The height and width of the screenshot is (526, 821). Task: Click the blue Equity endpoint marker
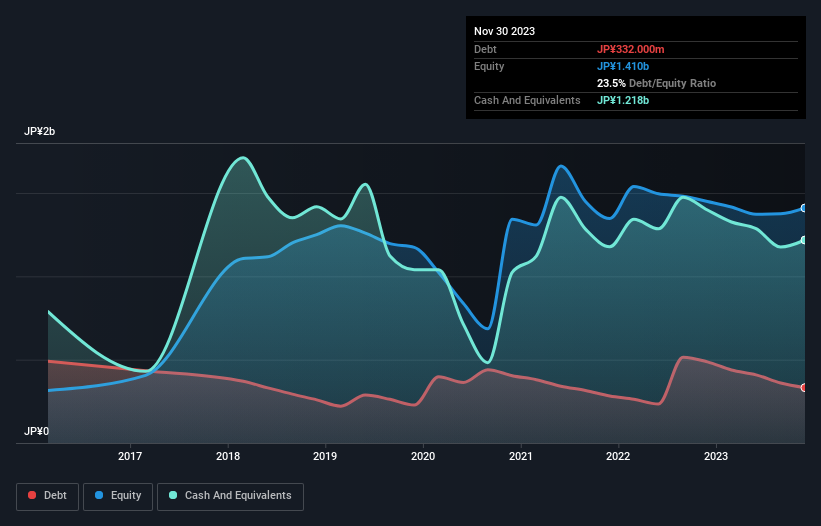pos(804,208)
